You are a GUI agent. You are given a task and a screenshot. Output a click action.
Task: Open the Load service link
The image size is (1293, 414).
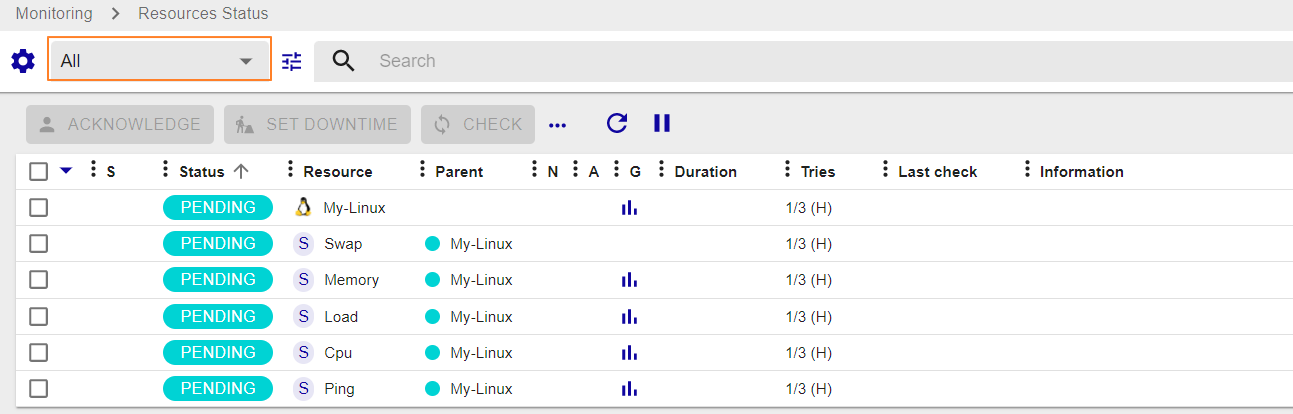coord(341,317)
